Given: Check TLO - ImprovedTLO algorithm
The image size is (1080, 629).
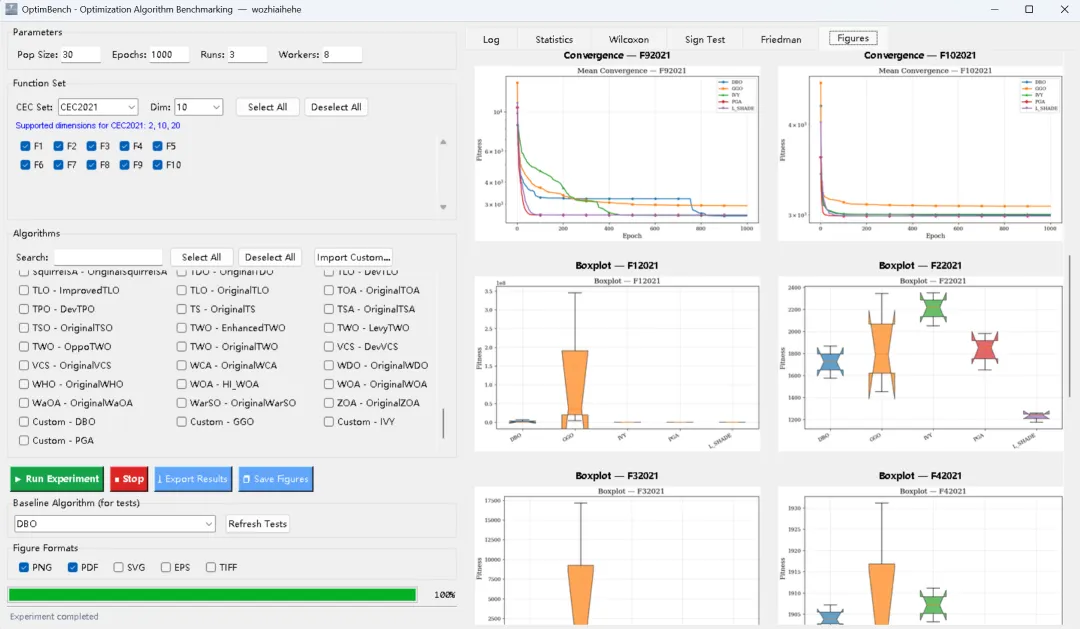Looking at the screenshot, I should [x=24, y=290].
